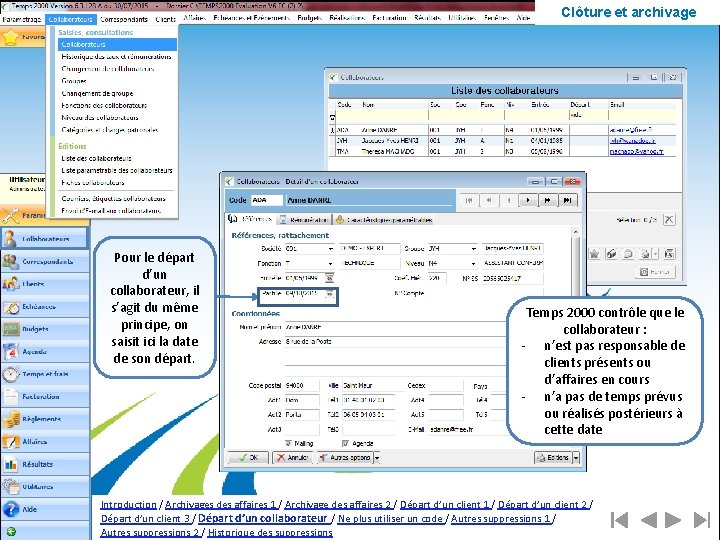Click the Code postal field

coord(302,386)
